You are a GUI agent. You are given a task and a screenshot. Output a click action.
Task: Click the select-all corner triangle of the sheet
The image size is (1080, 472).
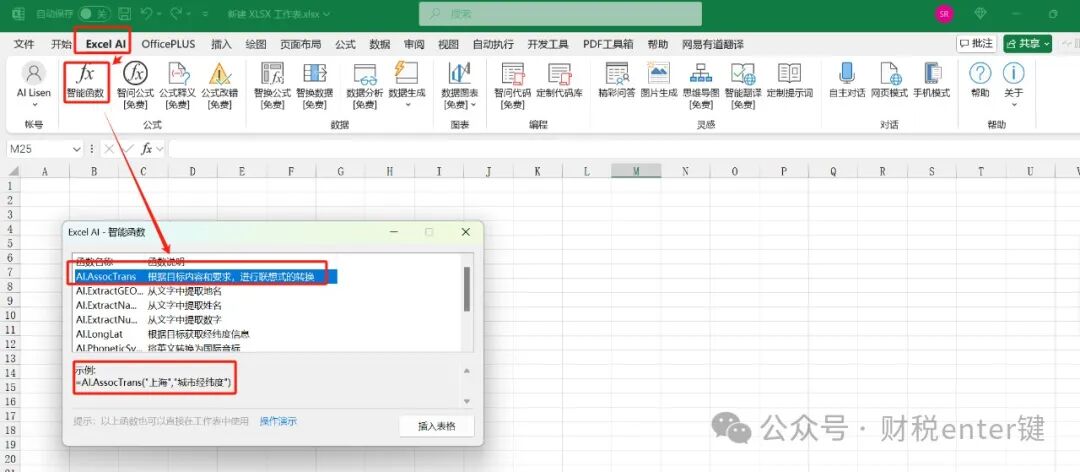(12, 172)
